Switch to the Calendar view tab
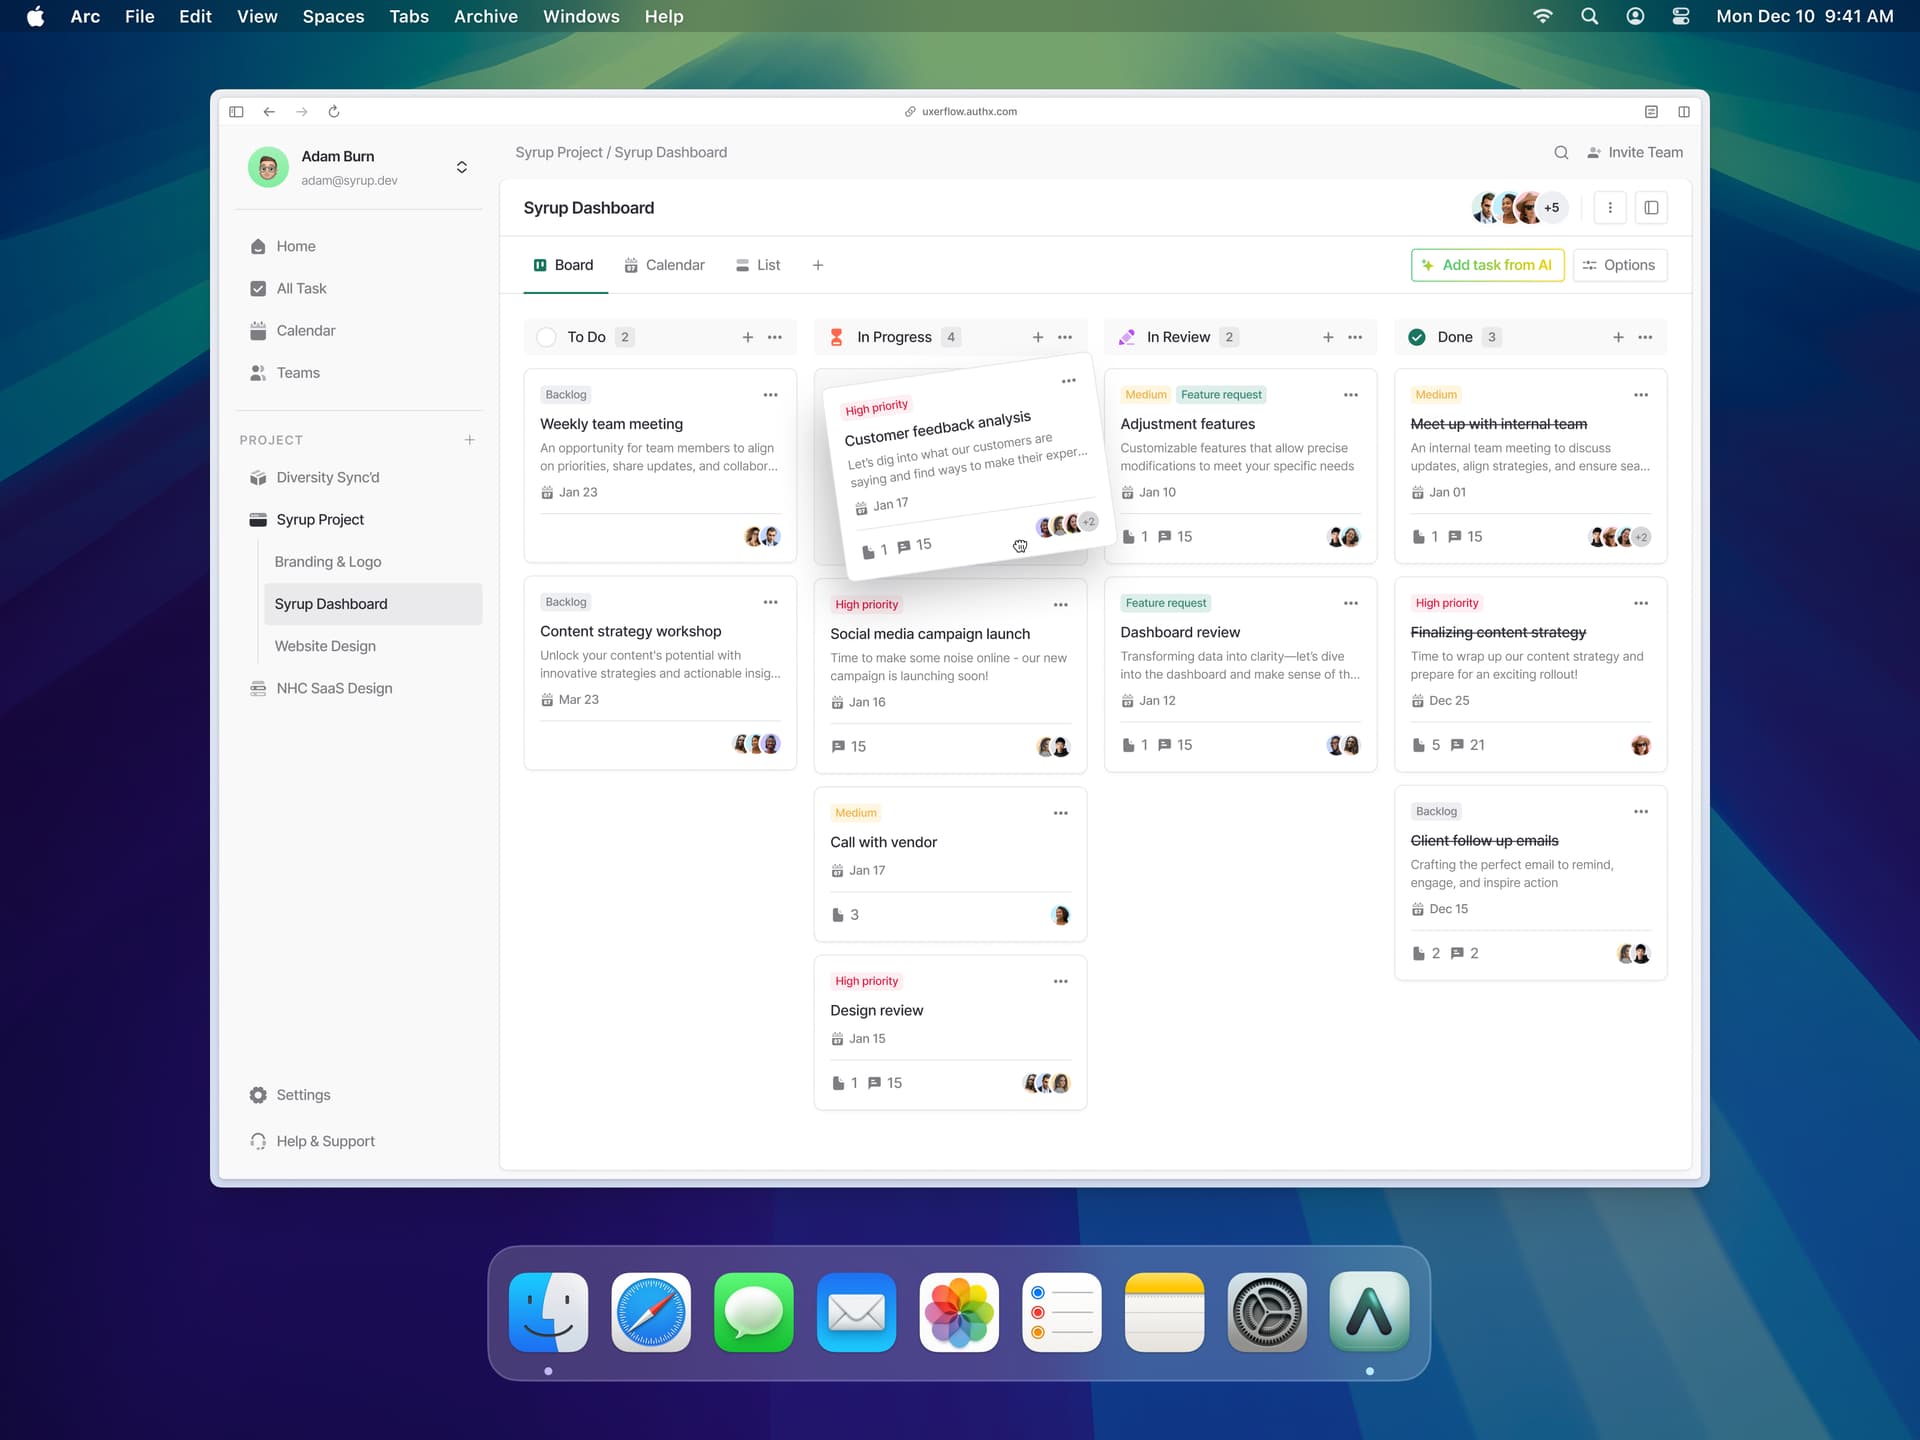Viewport: 1920px width, 1440px height. pos(665,265)
